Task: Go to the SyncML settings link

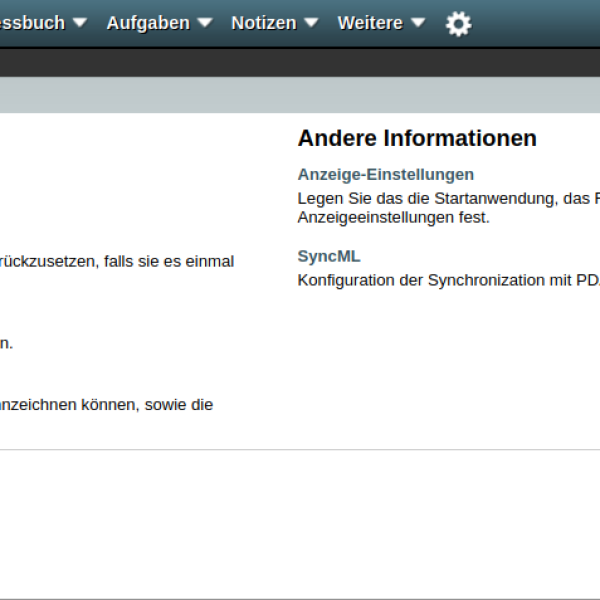Action: pos(328,256)
